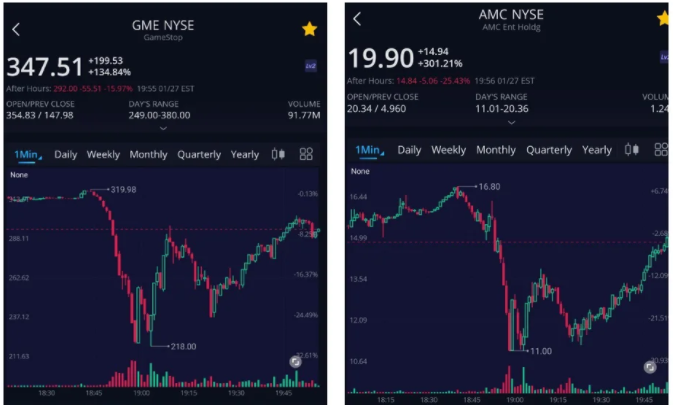Switch AMC chart style with candlestick icon
The width and height of the screenshot is (673, 405).
coord(632,150)
